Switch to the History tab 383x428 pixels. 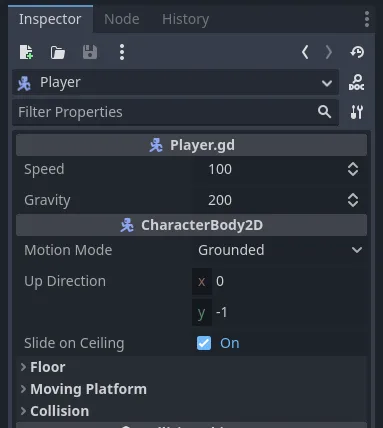coord(185,19)
